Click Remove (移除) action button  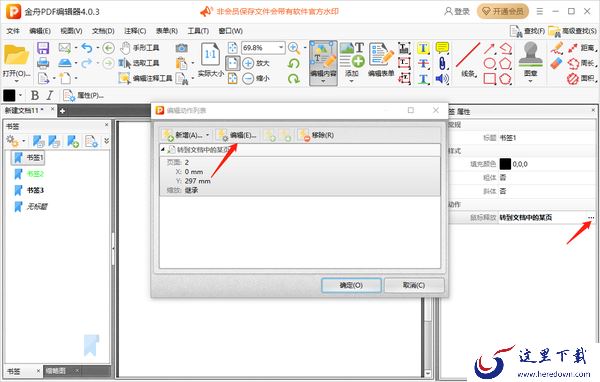[x=317, y=135]
